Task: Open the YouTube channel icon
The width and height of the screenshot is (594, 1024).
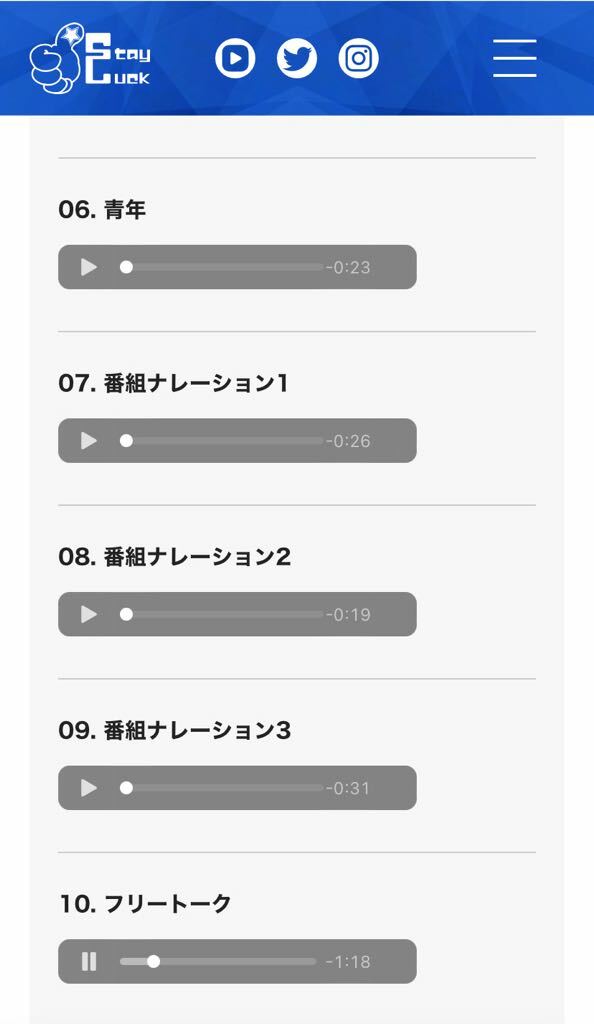Action: pos(235,59)
